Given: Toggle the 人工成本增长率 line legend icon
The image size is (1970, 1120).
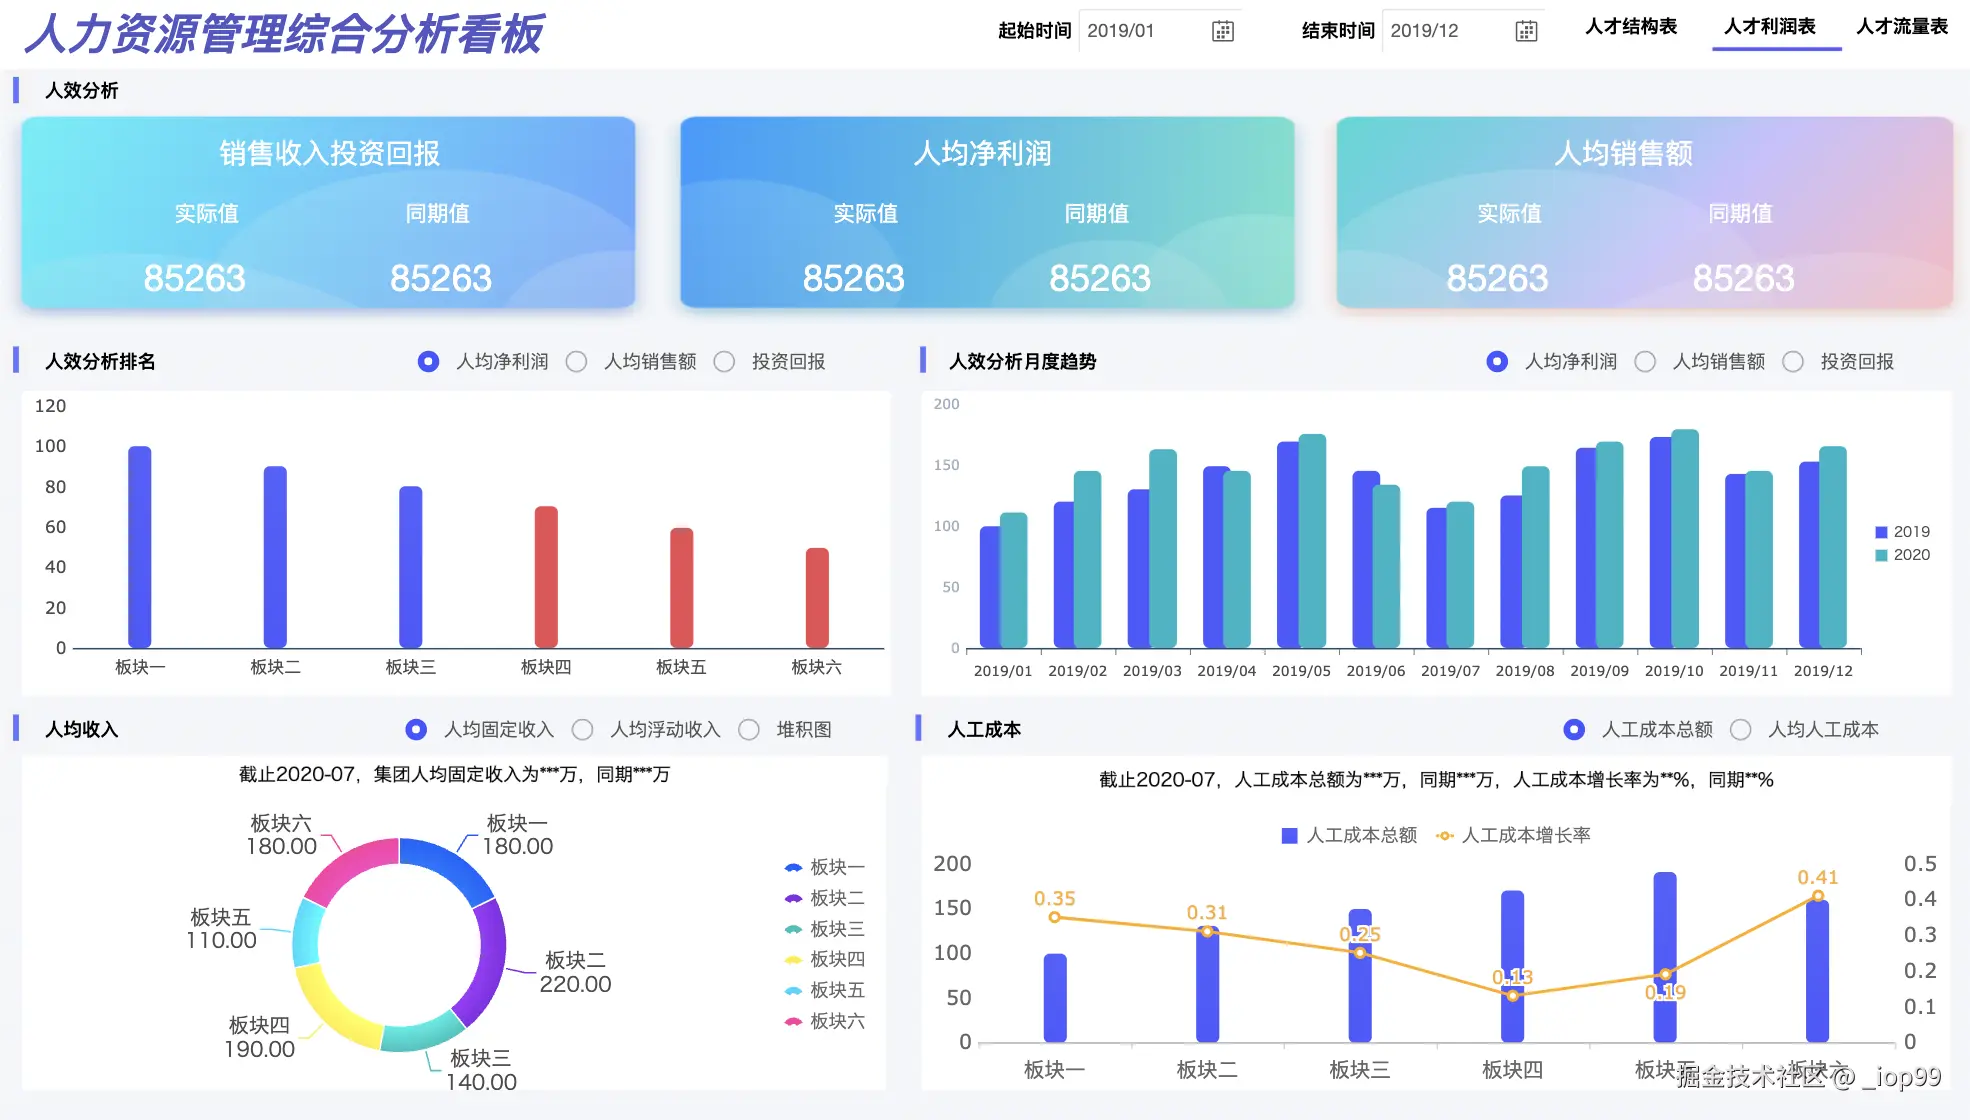Looking at the screenshot, I should click(x=1445, y=835).
